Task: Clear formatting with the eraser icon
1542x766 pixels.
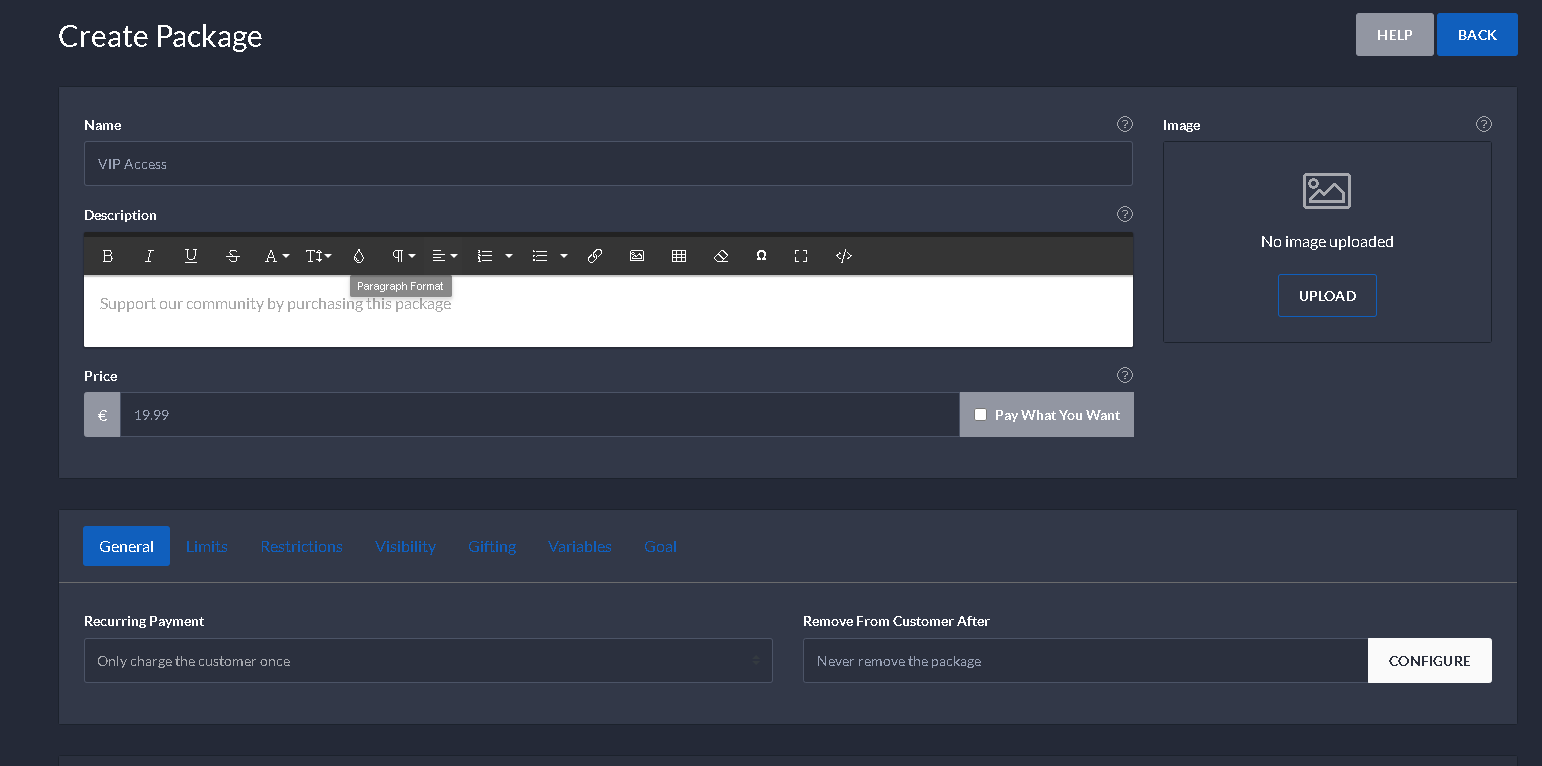Action: click(721, 256)
